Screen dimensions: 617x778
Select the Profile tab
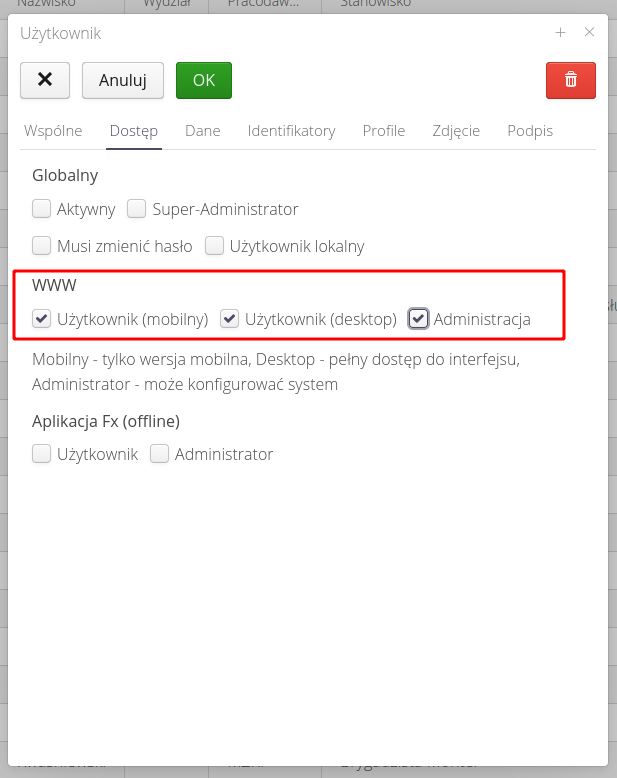point(384,131)
